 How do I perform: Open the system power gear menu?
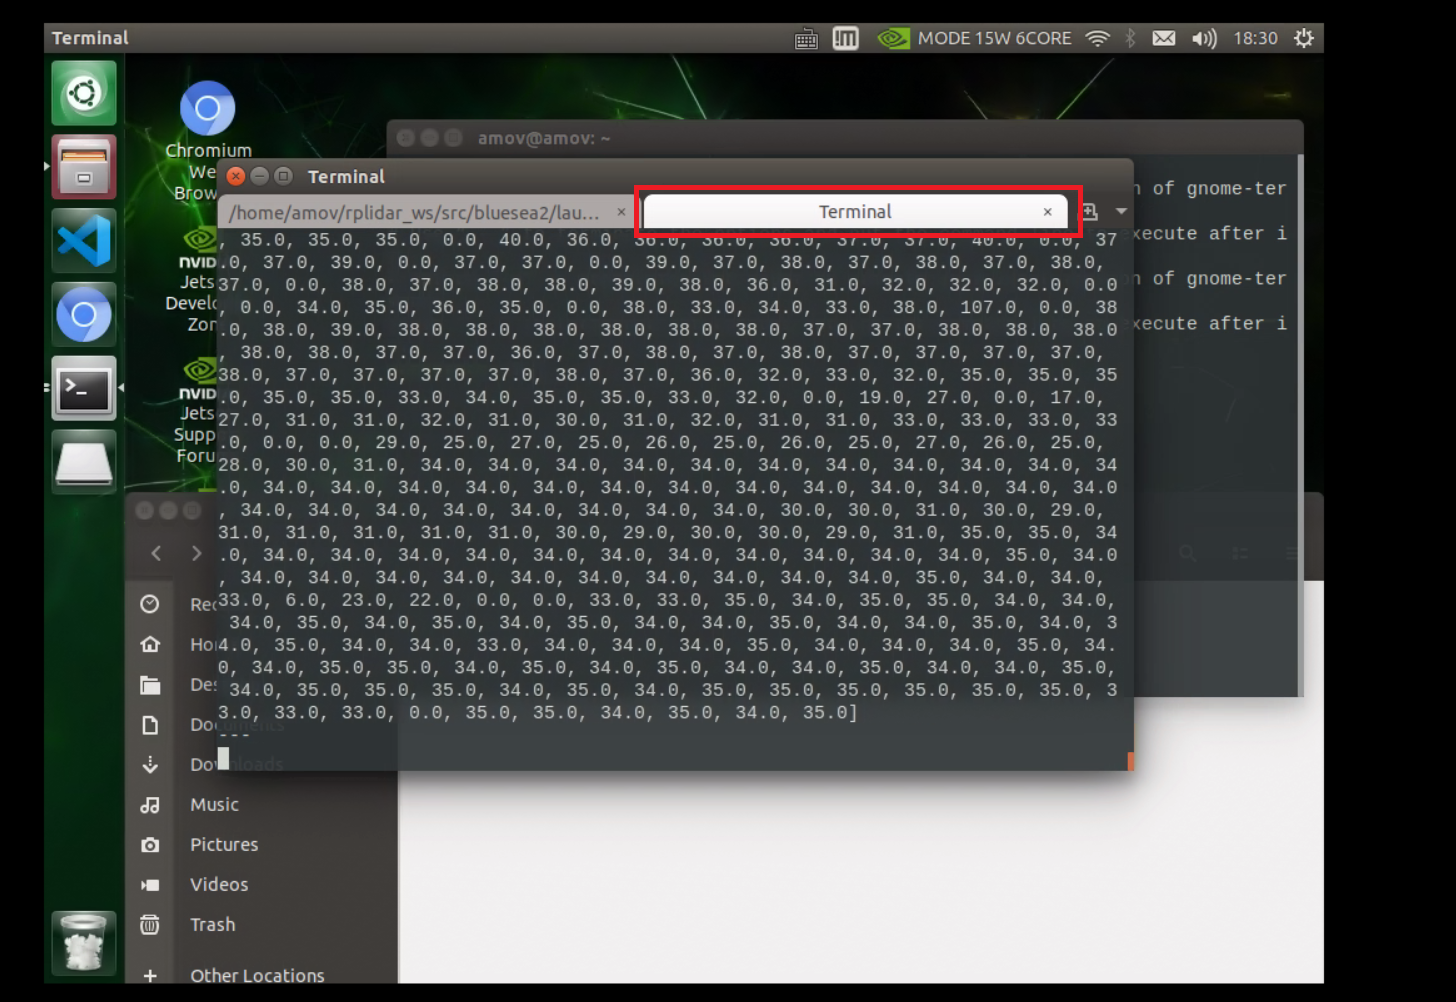pyautogui.click(x=1304, y=38)
